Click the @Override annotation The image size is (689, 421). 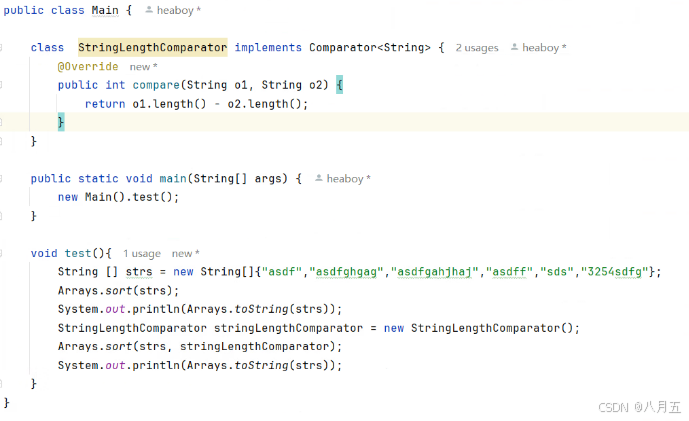pos(88,66)
